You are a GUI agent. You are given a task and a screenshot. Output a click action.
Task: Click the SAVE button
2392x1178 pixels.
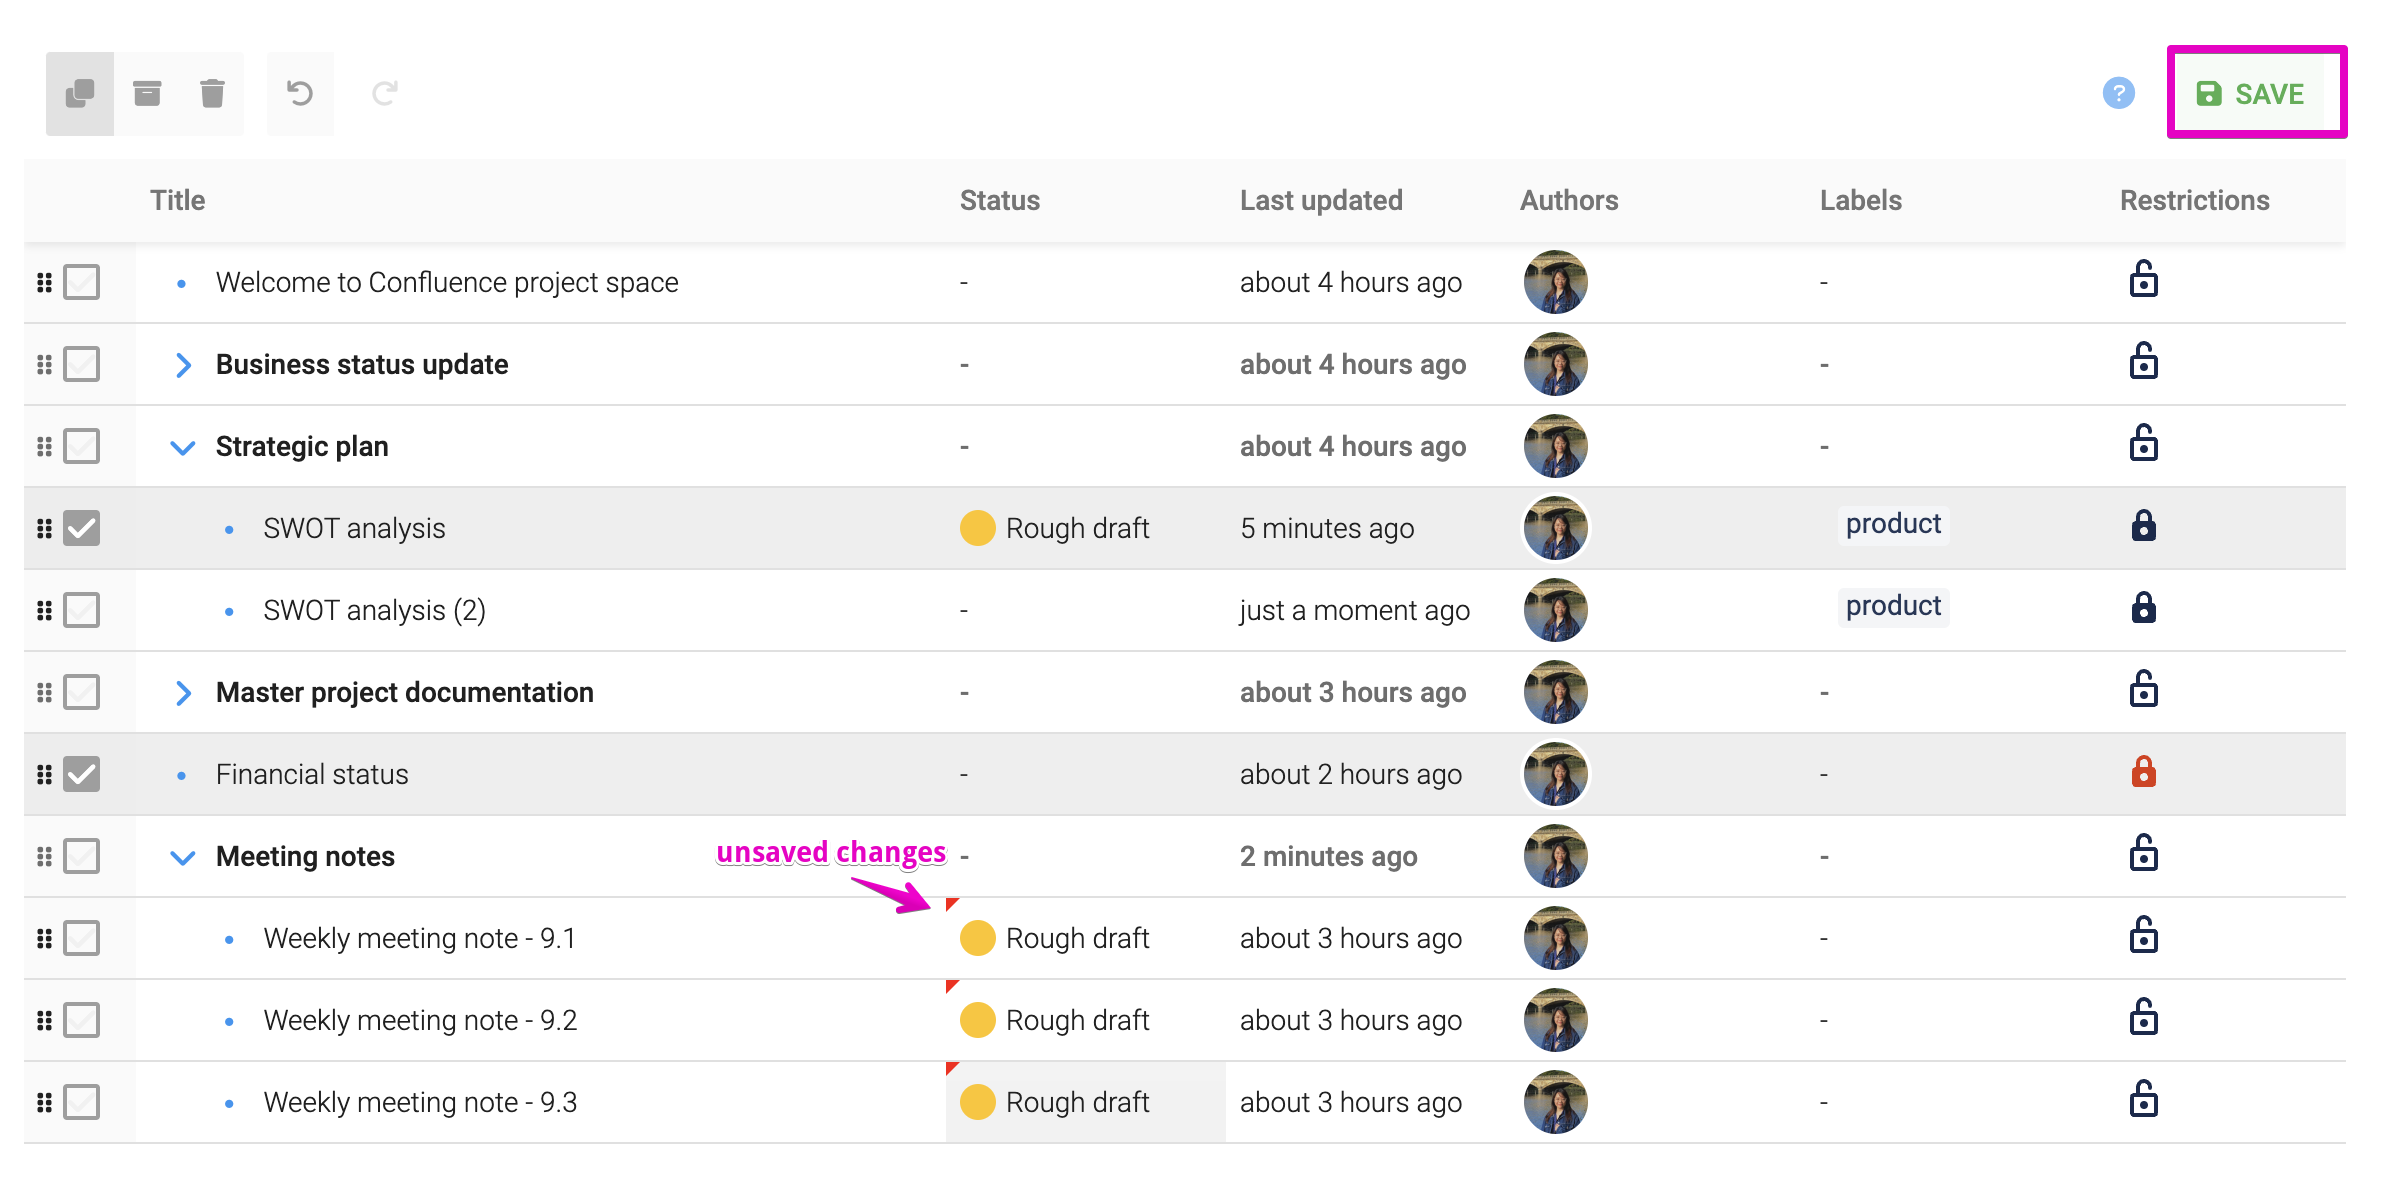tap(2257, 93)
